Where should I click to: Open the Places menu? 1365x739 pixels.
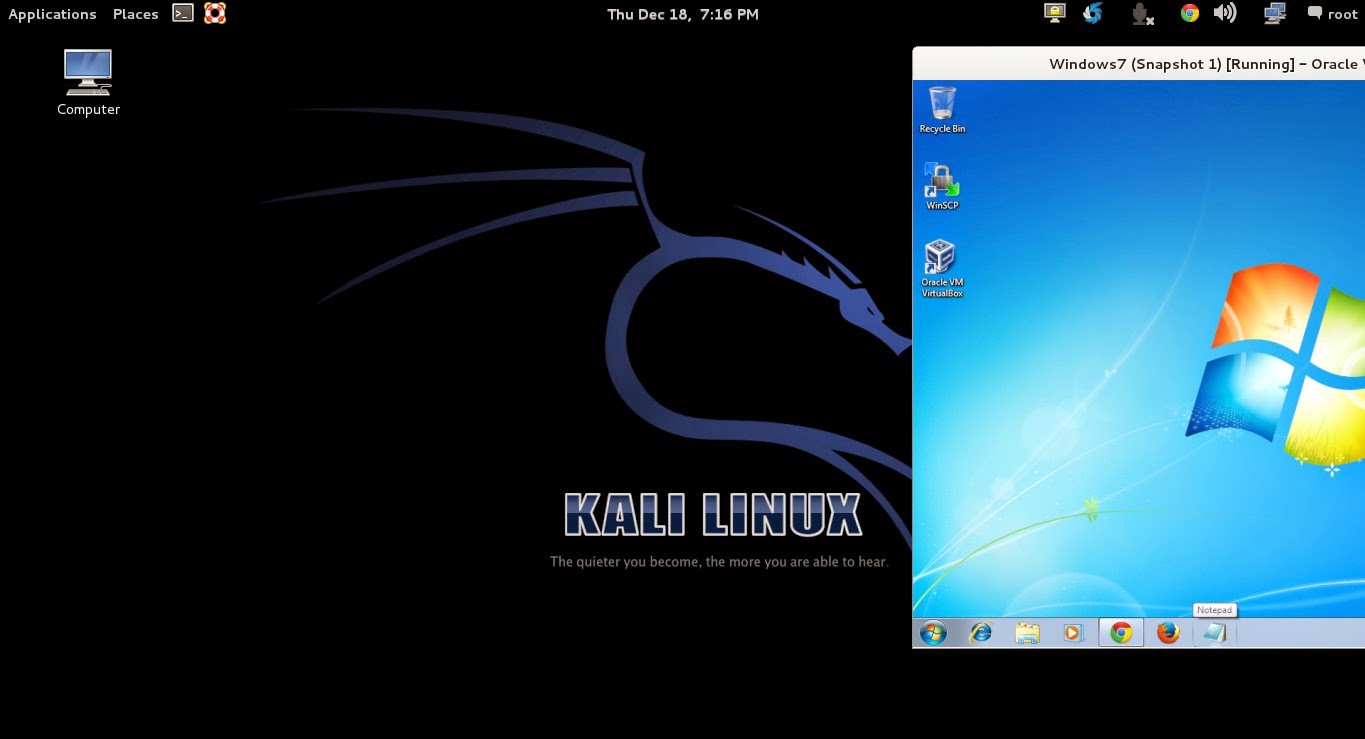coord(135,13)
